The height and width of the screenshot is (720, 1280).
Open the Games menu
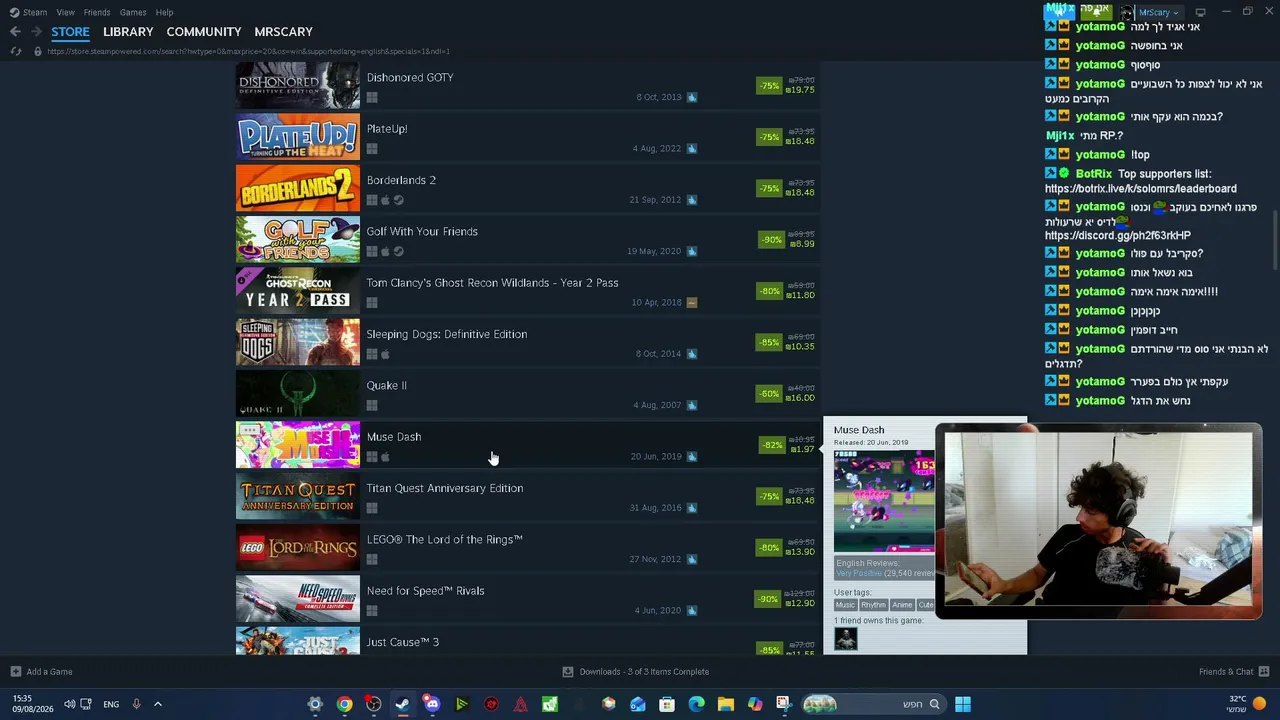coord(133,12)
